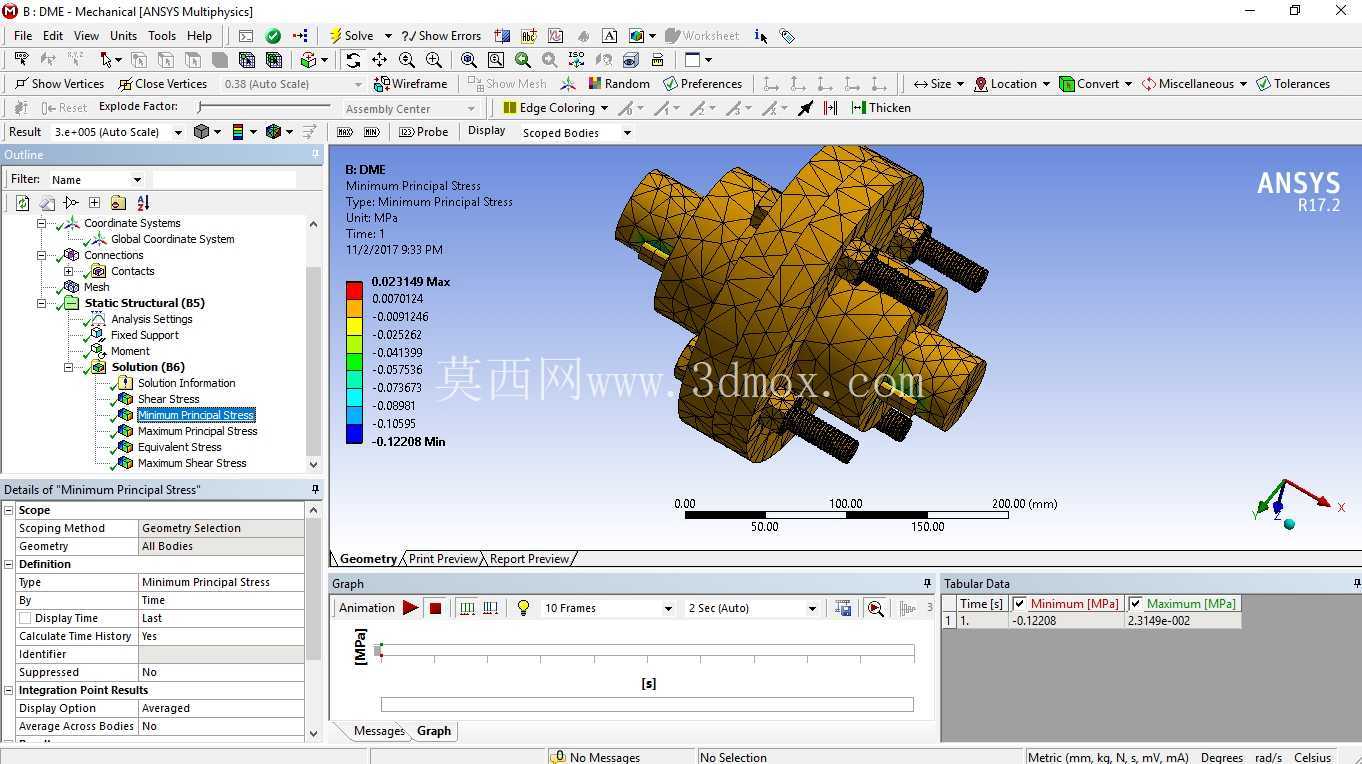Image resolution: width=1362 pixels, height=764 pixels.
Task: Select the Pan tool
Action: [x=379, y=60]
